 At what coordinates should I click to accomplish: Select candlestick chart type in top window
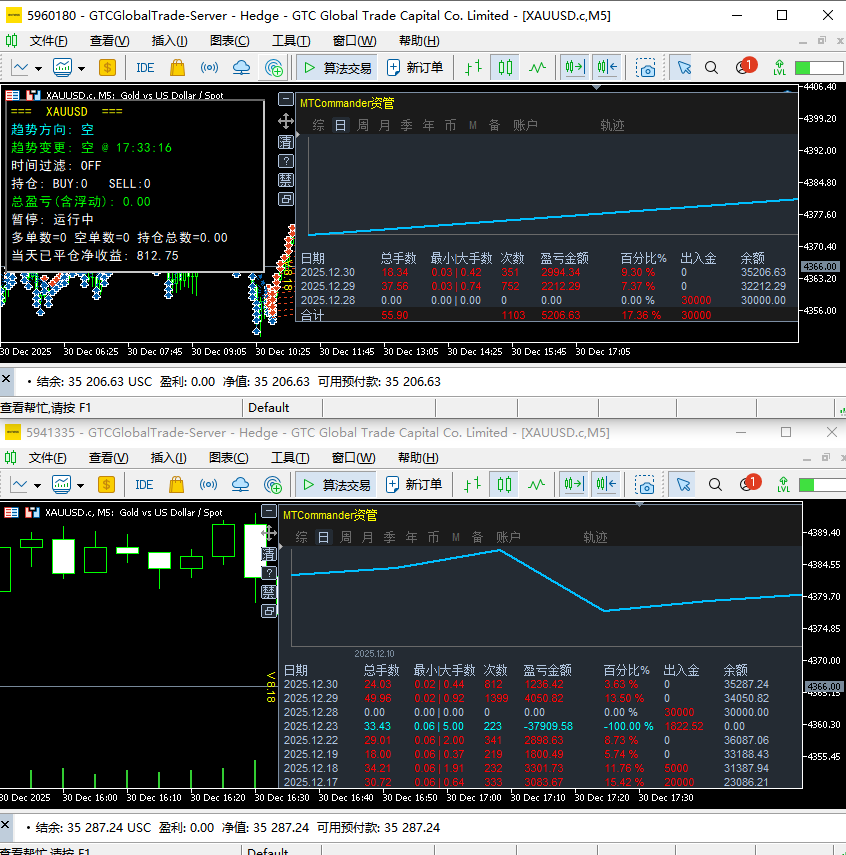tap(505, 68)
